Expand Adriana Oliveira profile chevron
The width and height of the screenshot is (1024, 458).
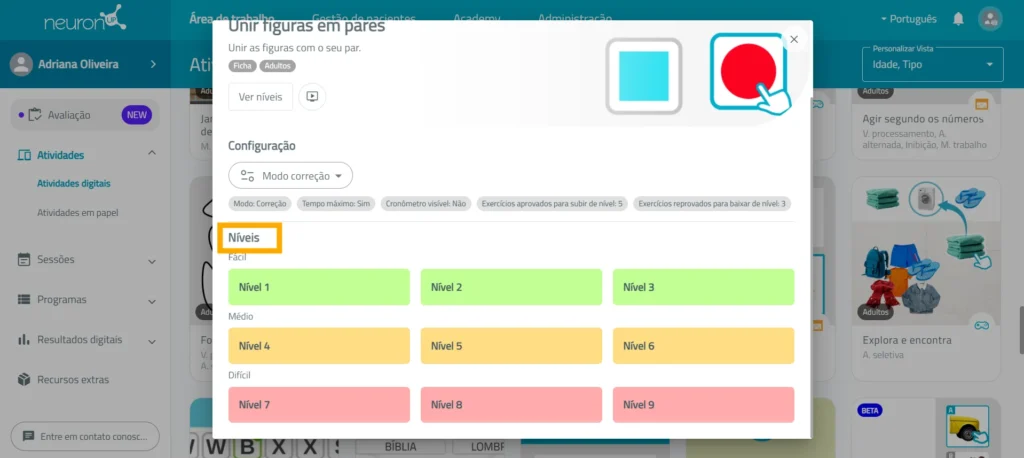pos(153,64)
